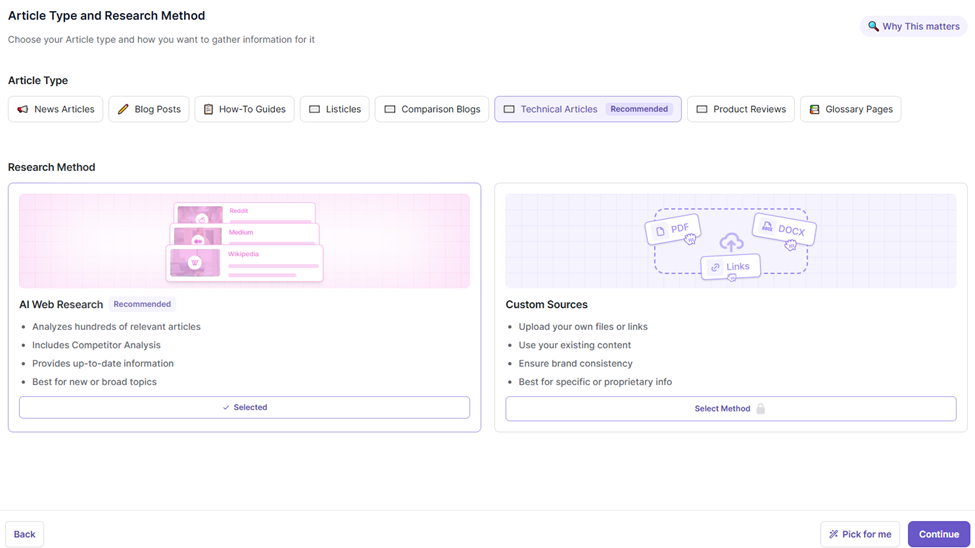This screenshot has width=975, height=548.
Task: Click the rectangle icon on Listicles
Action: pos(315,109)
